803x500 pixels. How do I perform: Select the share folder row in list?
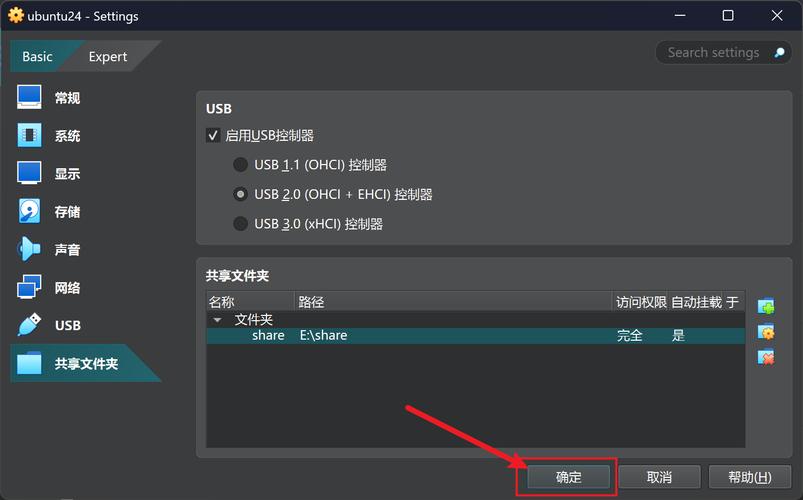476,336
